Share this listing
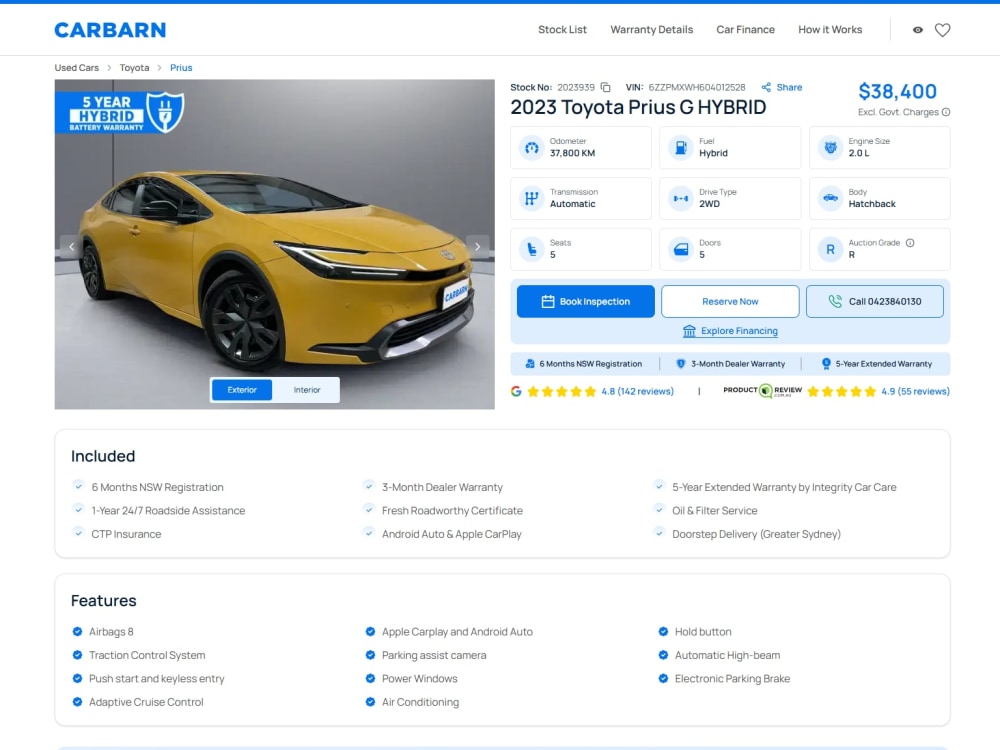The image size is (1000, 750). point(781,87)
